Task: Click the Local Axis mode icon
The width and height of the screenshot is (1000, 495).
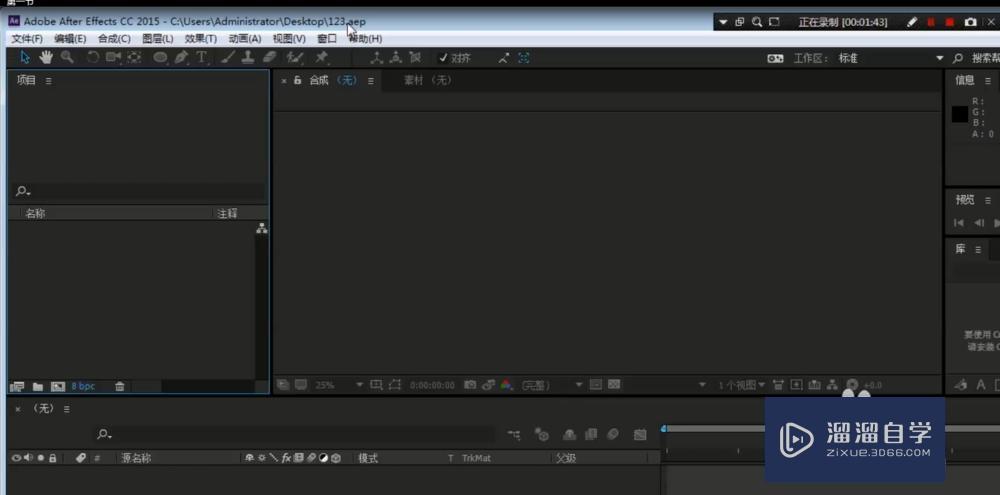Action: click(377, 58)
